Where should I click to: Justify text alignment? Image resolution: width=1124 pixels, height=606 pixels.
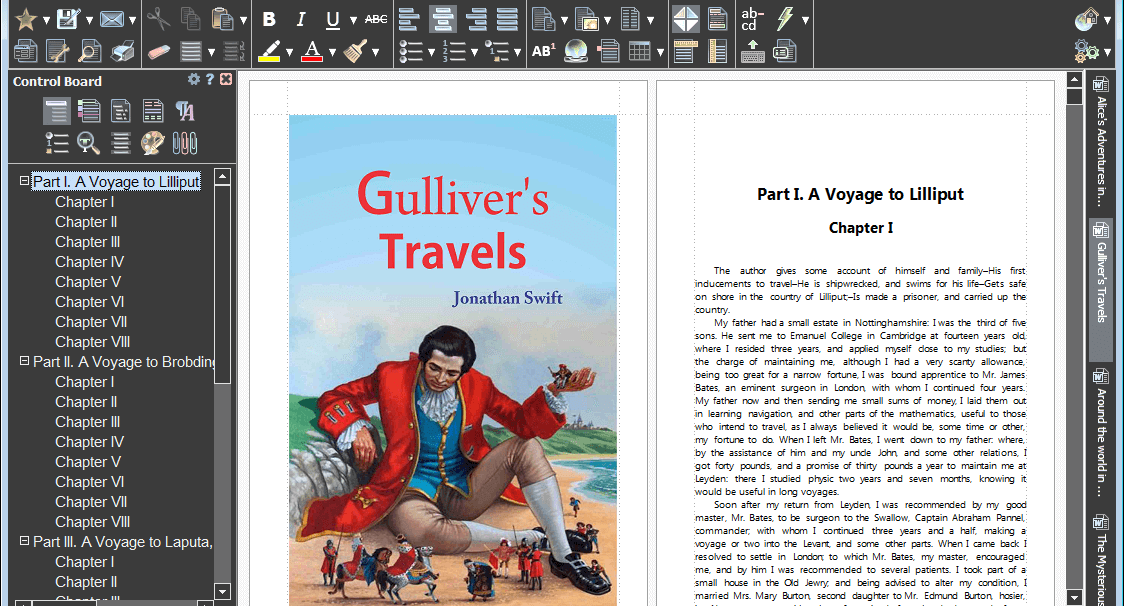508,19
